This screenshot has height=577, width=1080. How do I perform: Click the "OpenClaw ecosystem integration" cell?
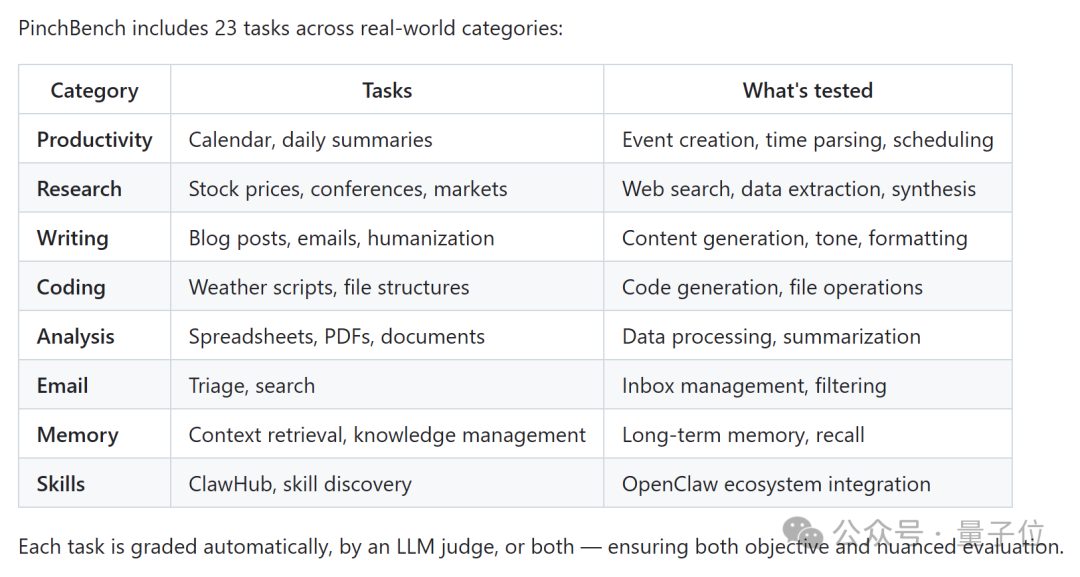tap(776, 484)
